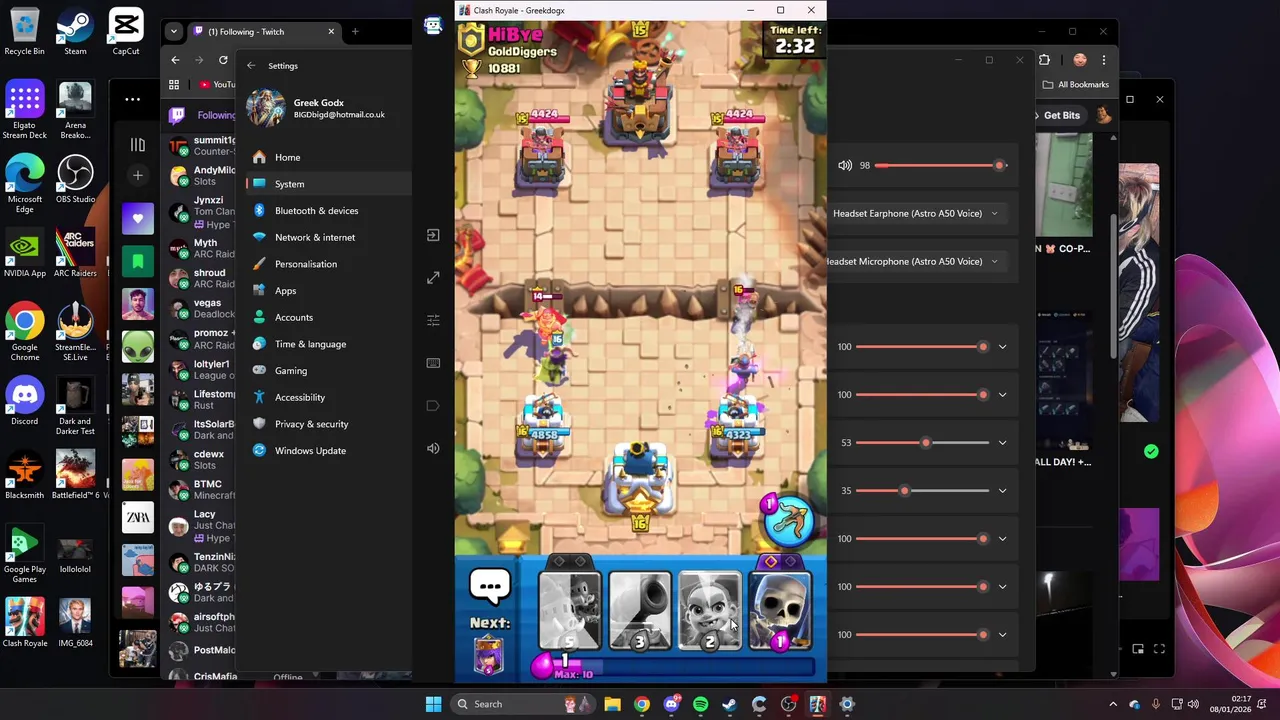Expand the first volume row showing 100
The width and height of the screenshot is (1280, 720).
(x=1002, y=347)
